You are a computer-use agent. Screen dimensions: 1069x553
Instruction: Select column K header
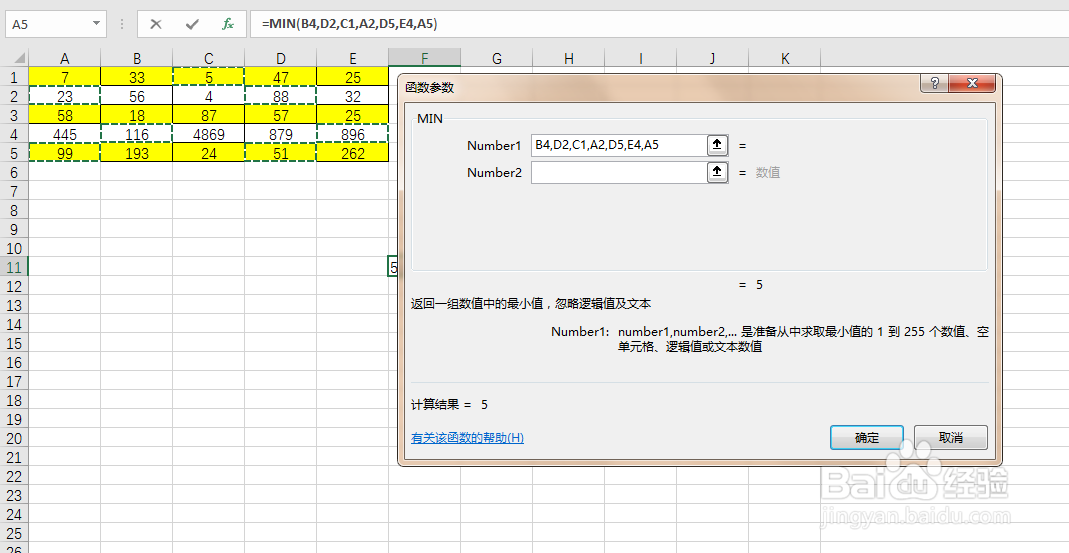[785, 59]
